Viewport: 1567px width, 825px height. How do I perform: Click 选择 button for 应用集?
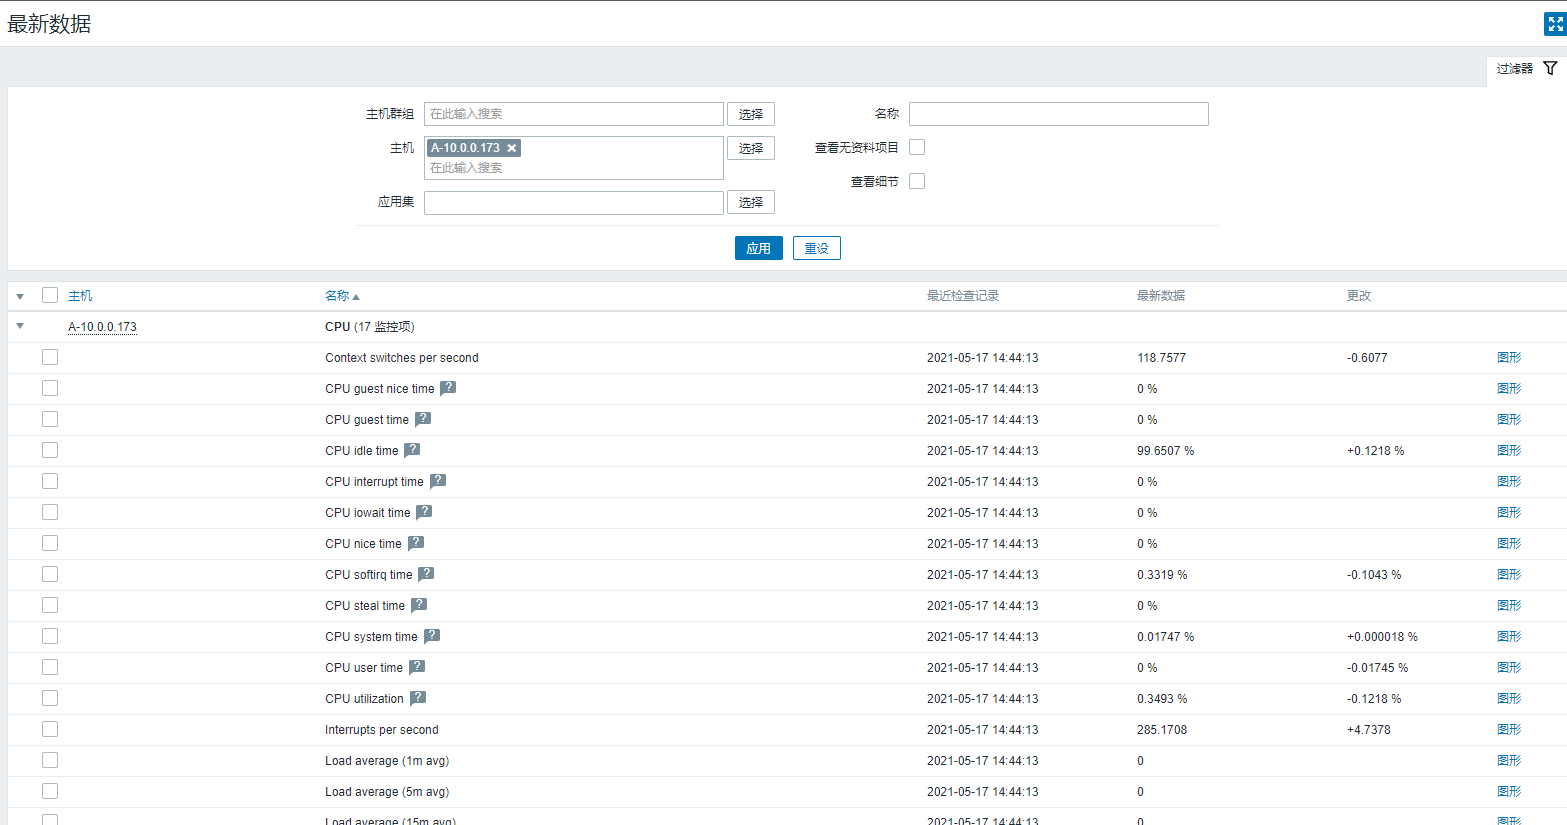click(751, 202)
